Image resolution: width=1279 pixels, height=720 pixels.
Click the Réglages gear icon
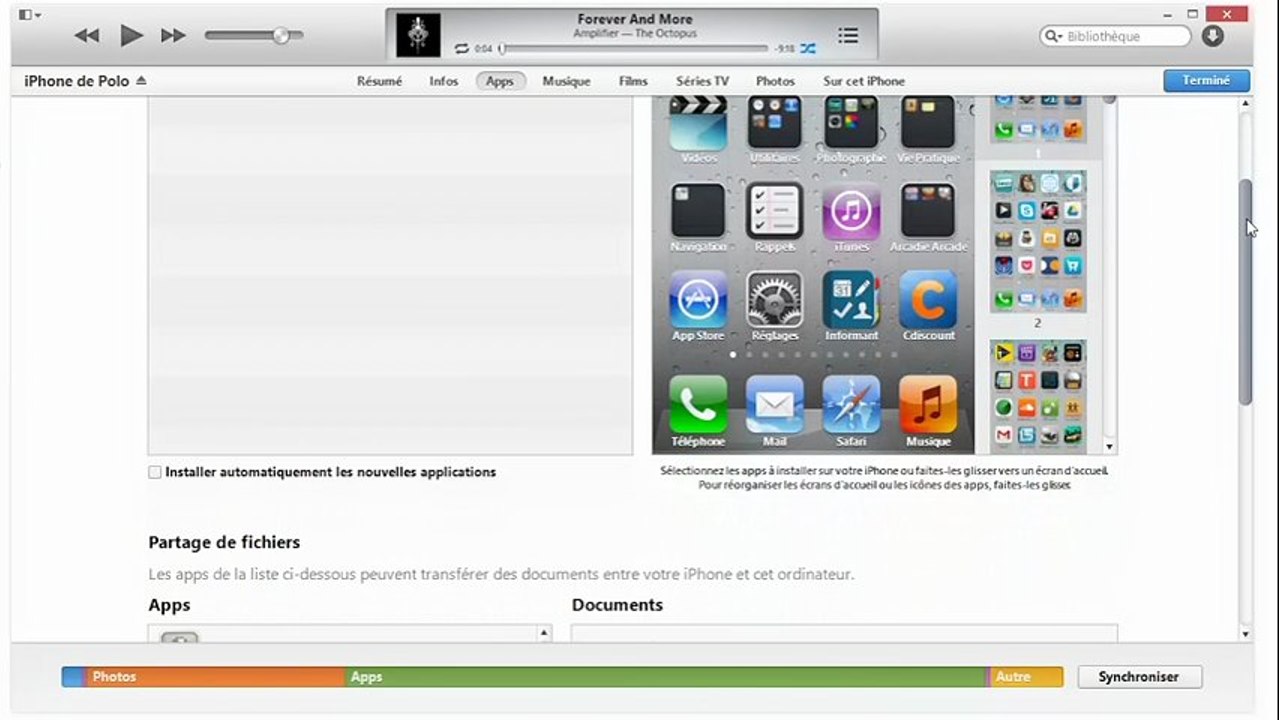774,299
